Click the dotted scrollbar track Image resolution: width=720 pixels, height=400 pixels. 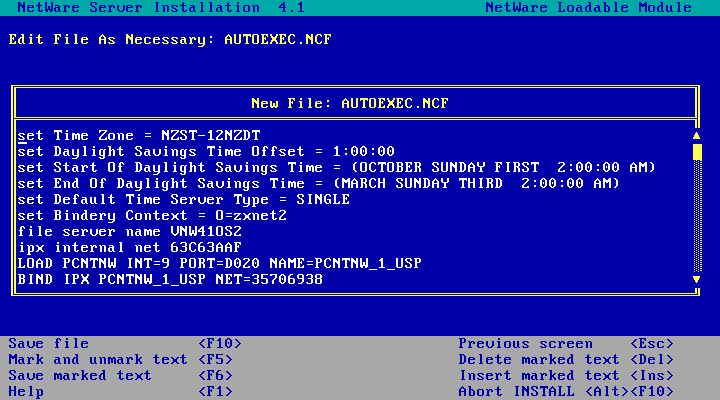[697, 216]
